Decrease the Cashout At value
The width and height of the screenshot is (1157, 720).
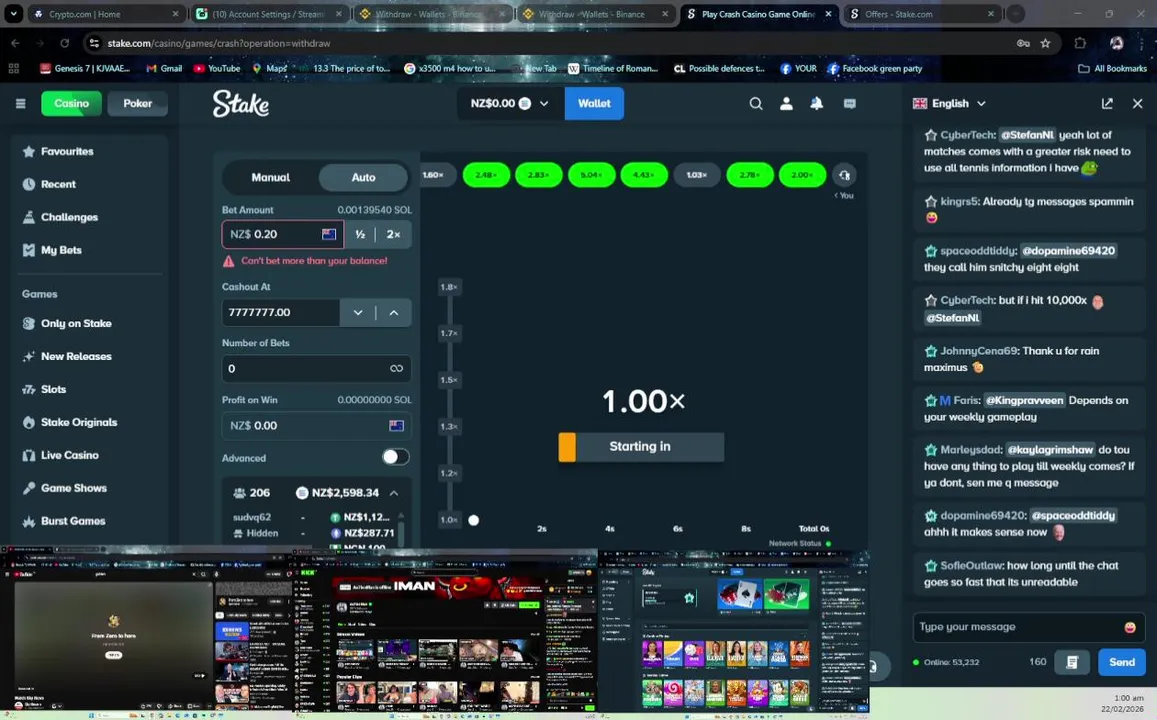(x=358, y=313)
